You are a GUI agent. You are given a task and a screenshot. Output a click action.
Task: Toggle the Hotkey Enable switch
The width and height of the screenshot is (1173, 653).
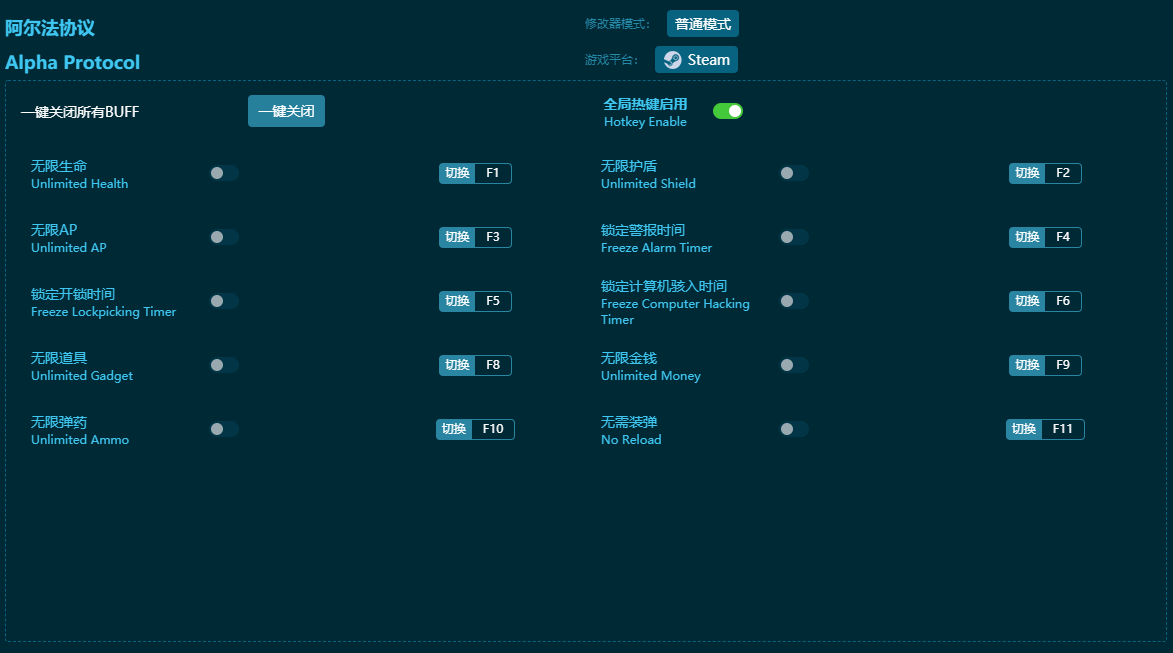pos(727,111)
